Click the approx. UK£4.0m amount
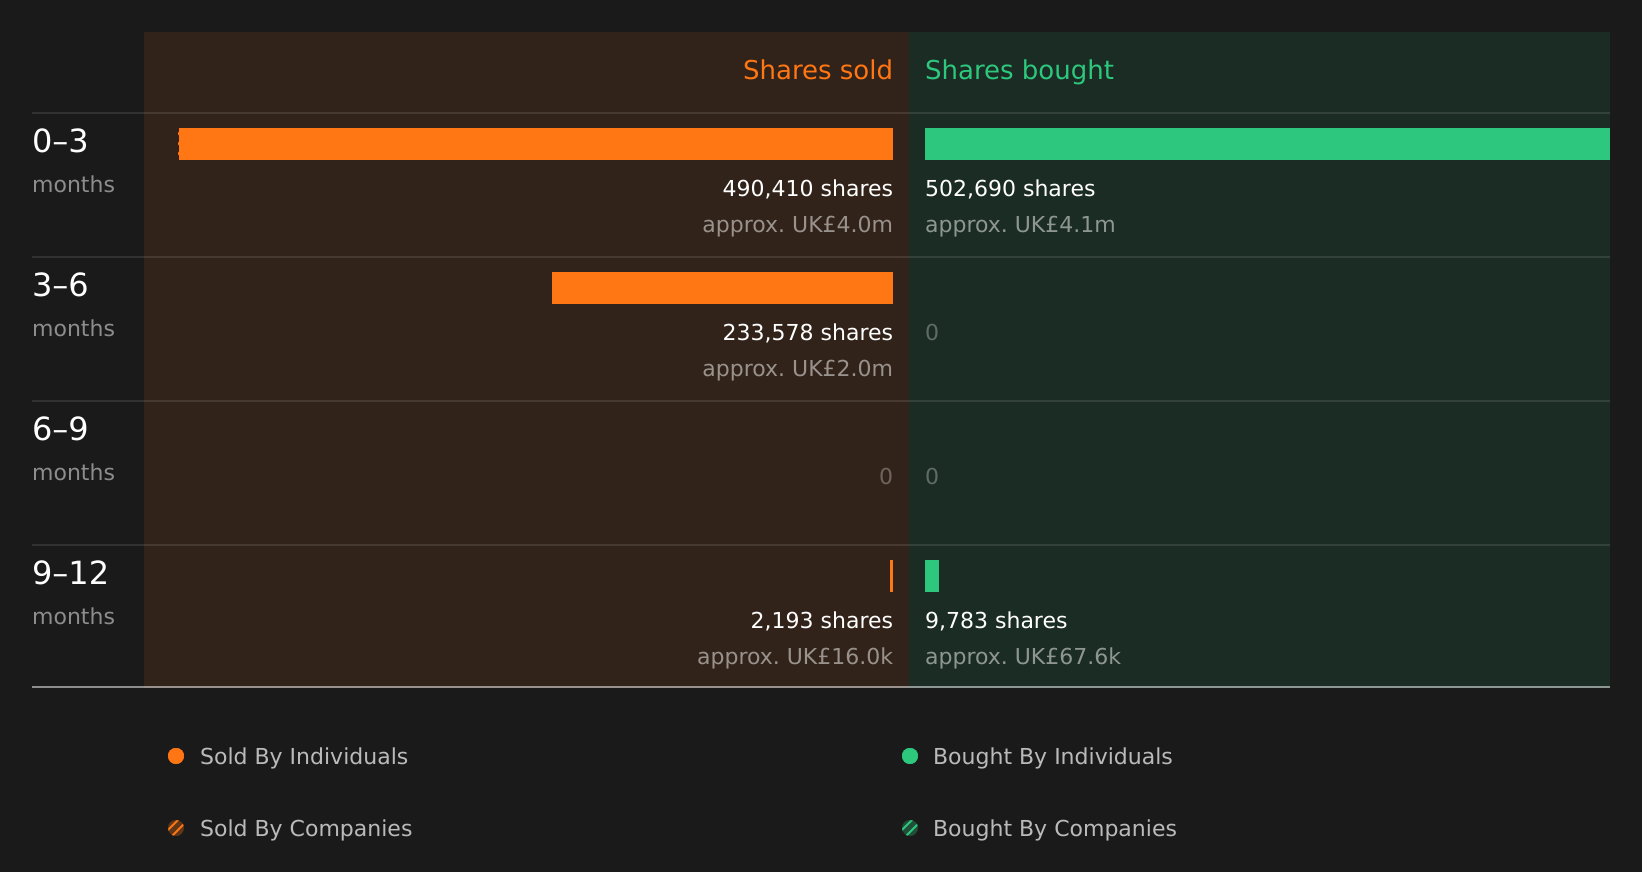1642x872 pixels. click(x=797, y=224)
